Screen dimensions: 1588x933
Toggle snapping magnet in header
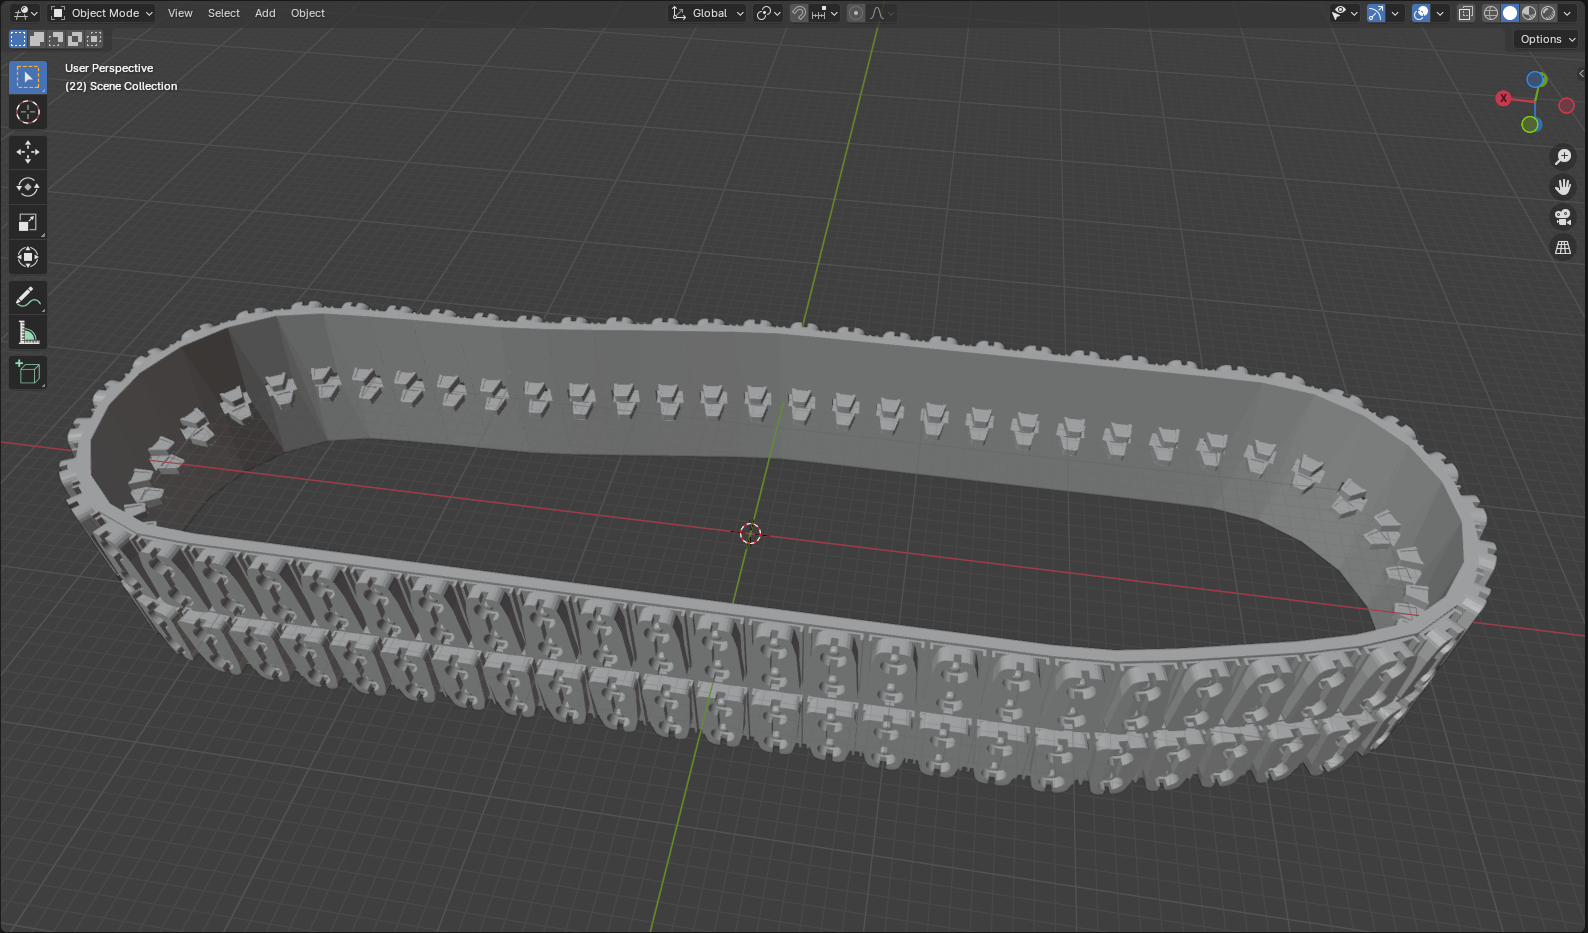pos(799,13)
